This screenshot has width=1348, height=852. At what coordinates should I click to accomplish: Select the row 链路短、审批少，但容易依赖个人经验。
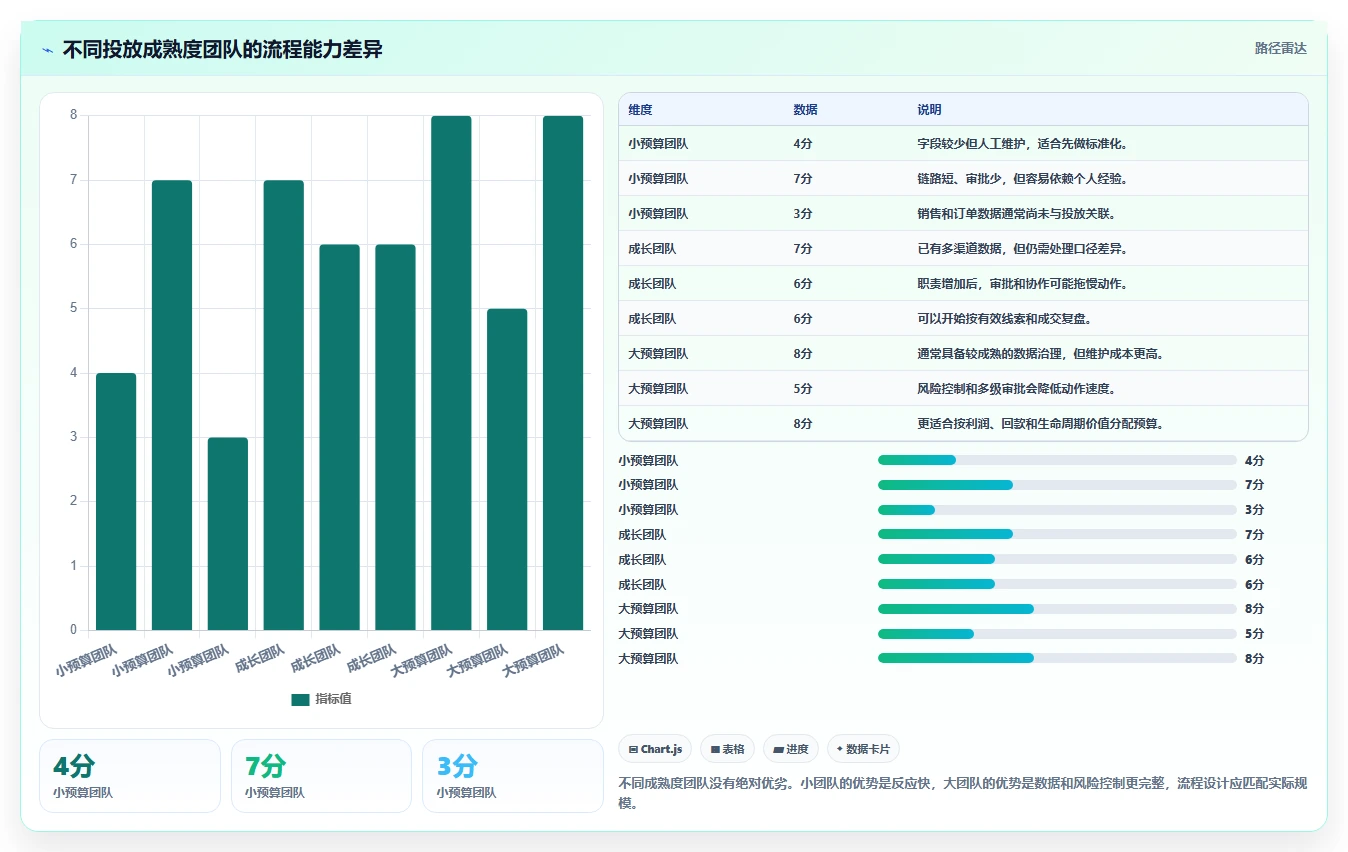point(963,178)
